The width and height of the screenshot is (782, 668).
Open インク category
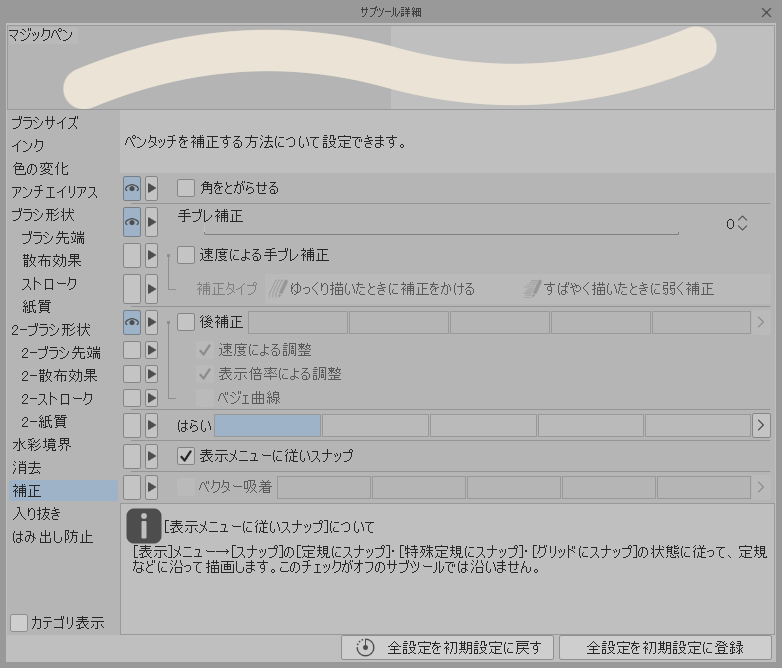pyautogui.click(x=28, y=146)
